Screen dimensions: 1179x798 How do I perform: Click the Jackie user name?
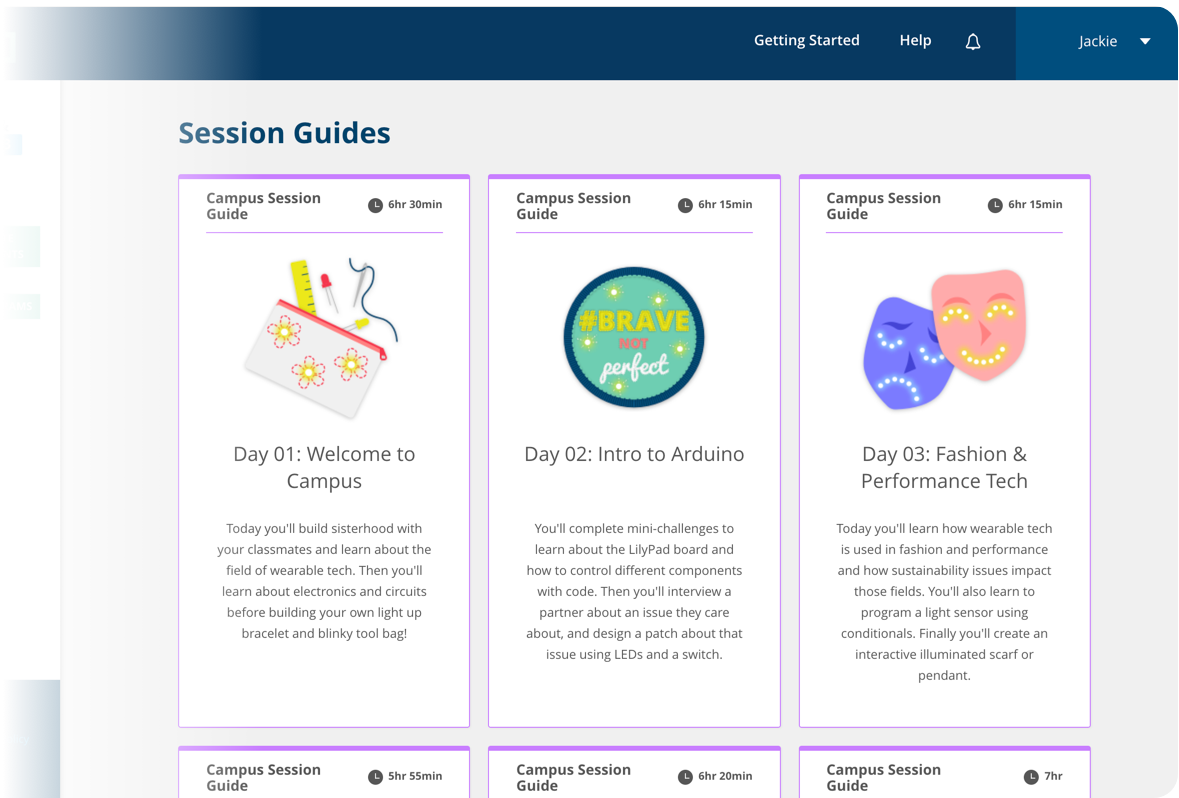click(1098, 41)
